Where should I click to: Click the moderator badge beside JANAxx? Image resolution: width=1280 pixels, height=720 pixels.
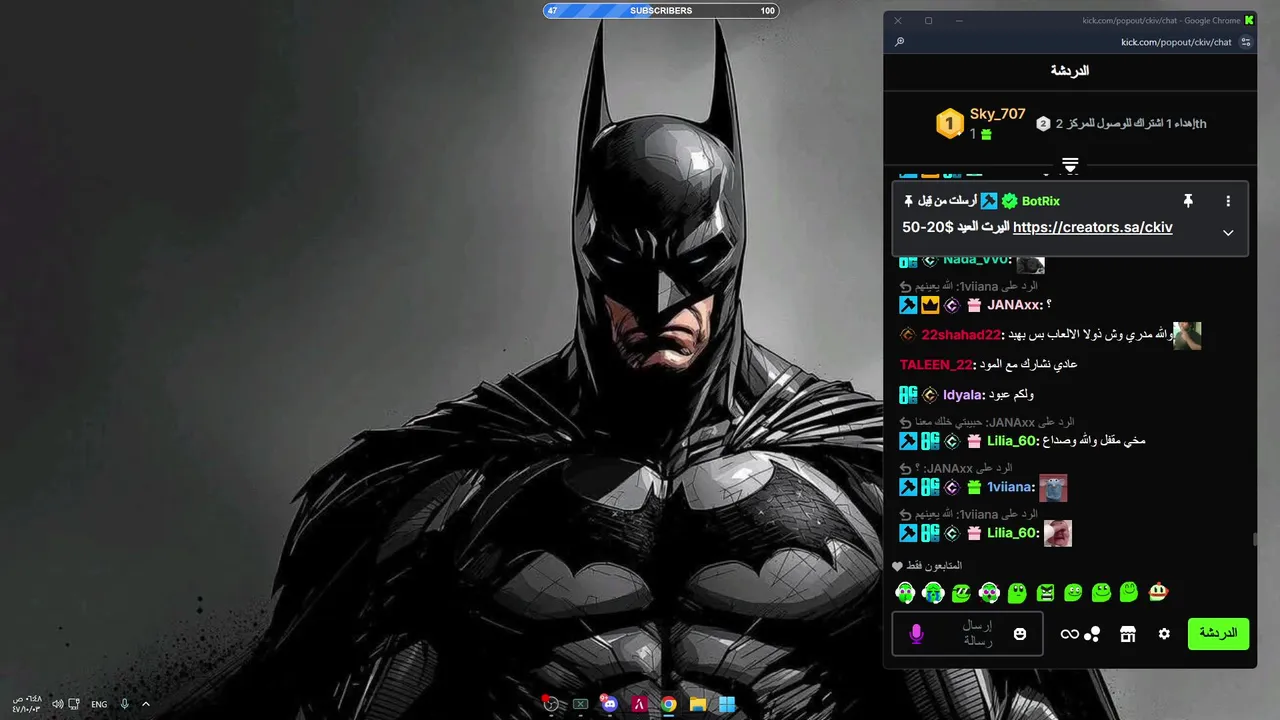(x=908, y=305)
